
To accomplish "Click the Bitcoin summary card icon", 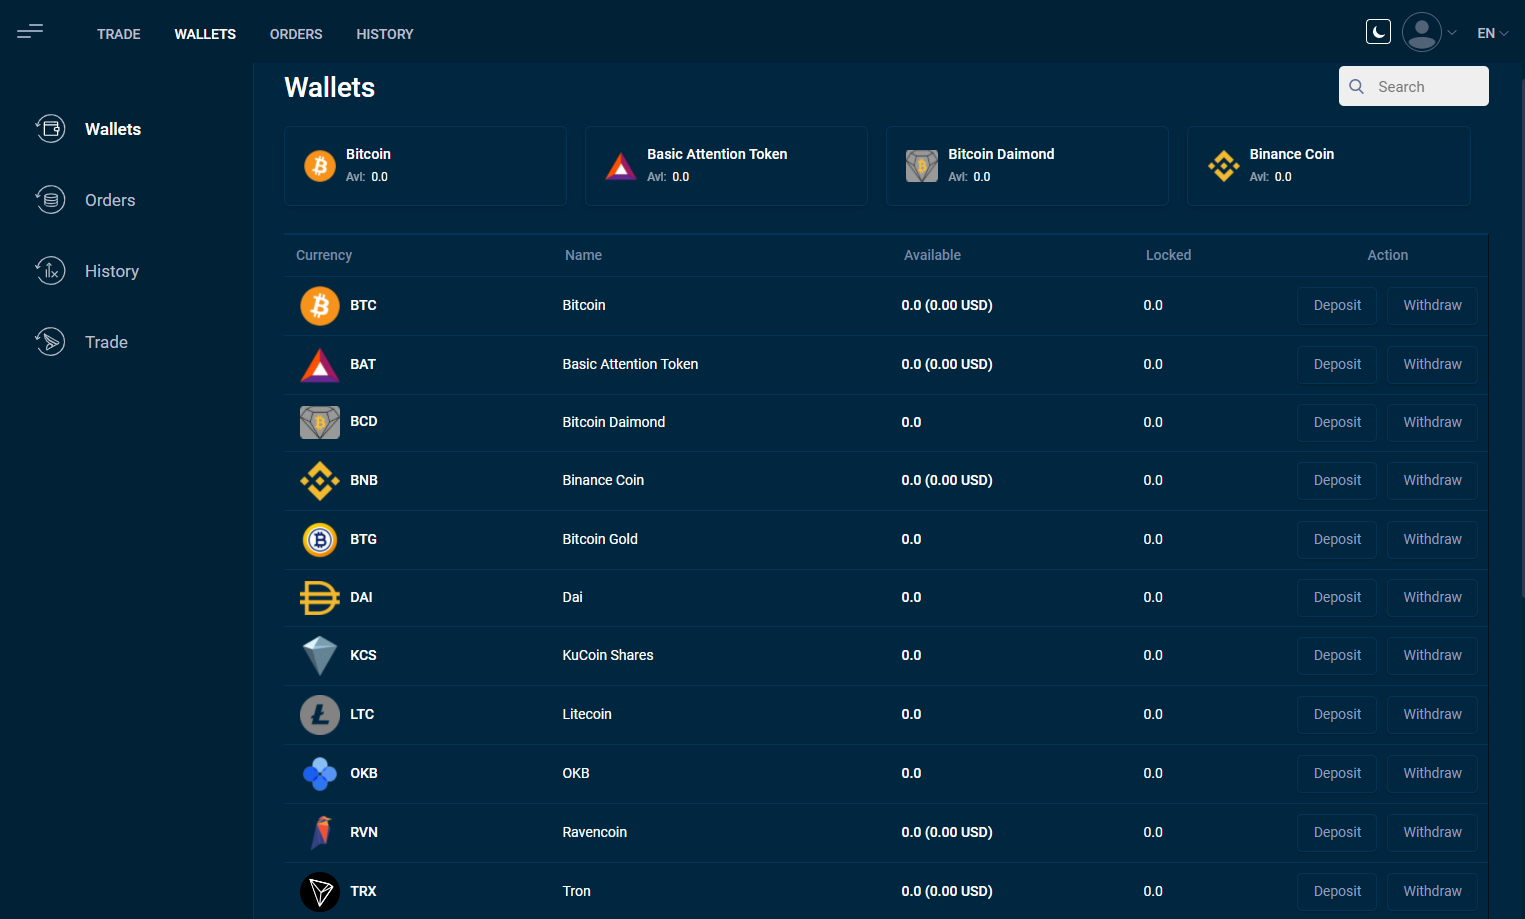I will coord(320,166).
